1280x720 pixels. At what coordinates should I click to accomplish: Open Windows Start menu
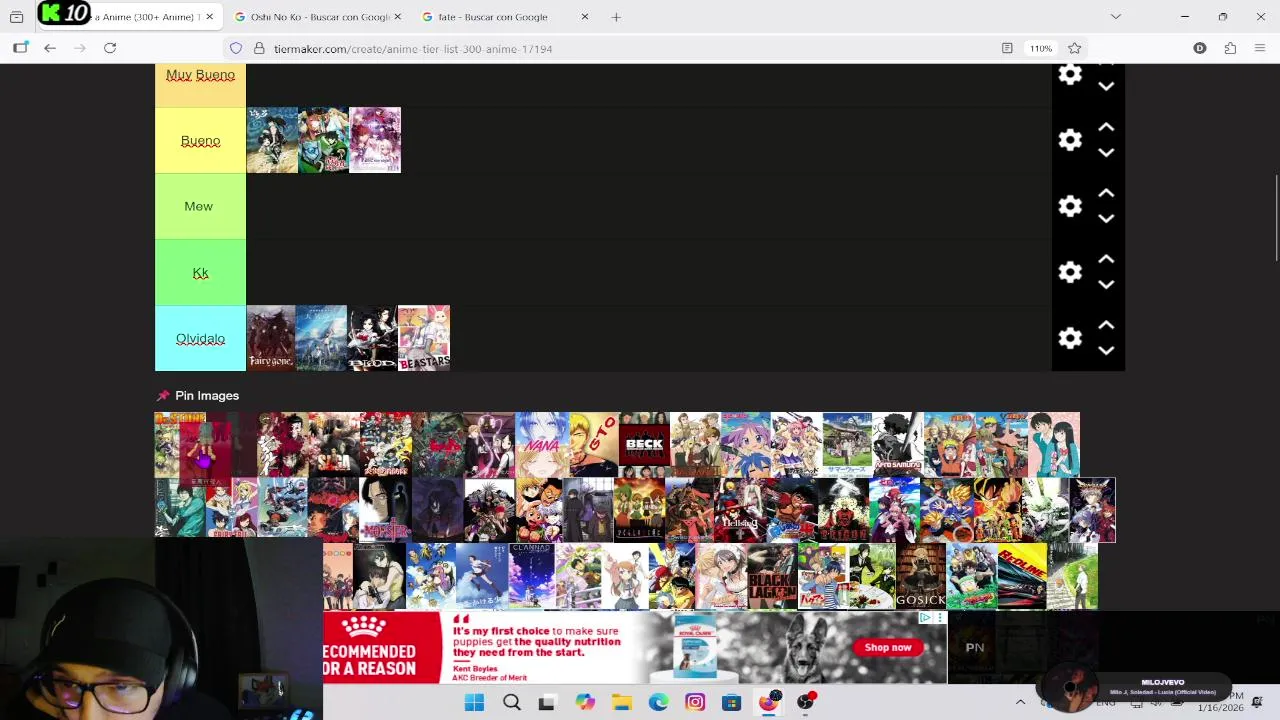474,703
